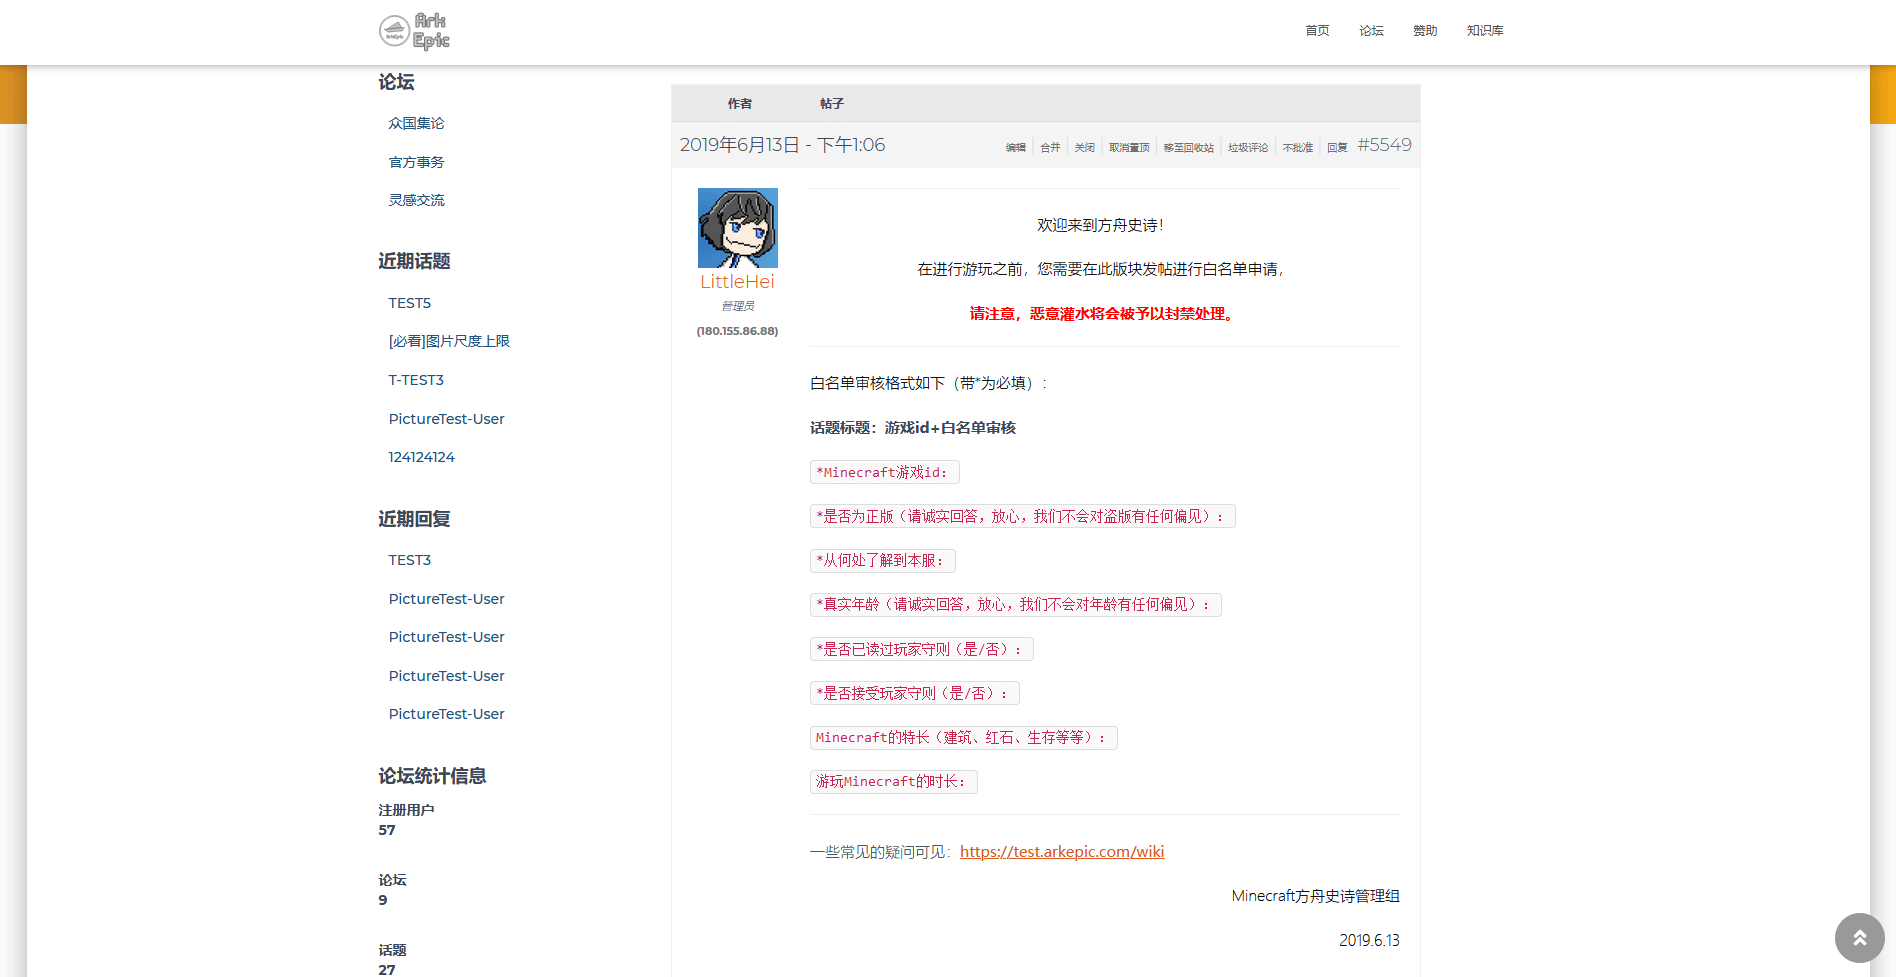Click 不批准 to unapprove the post
Image resolution: width=1896 pixels, height=977 pixels.
1298,148
